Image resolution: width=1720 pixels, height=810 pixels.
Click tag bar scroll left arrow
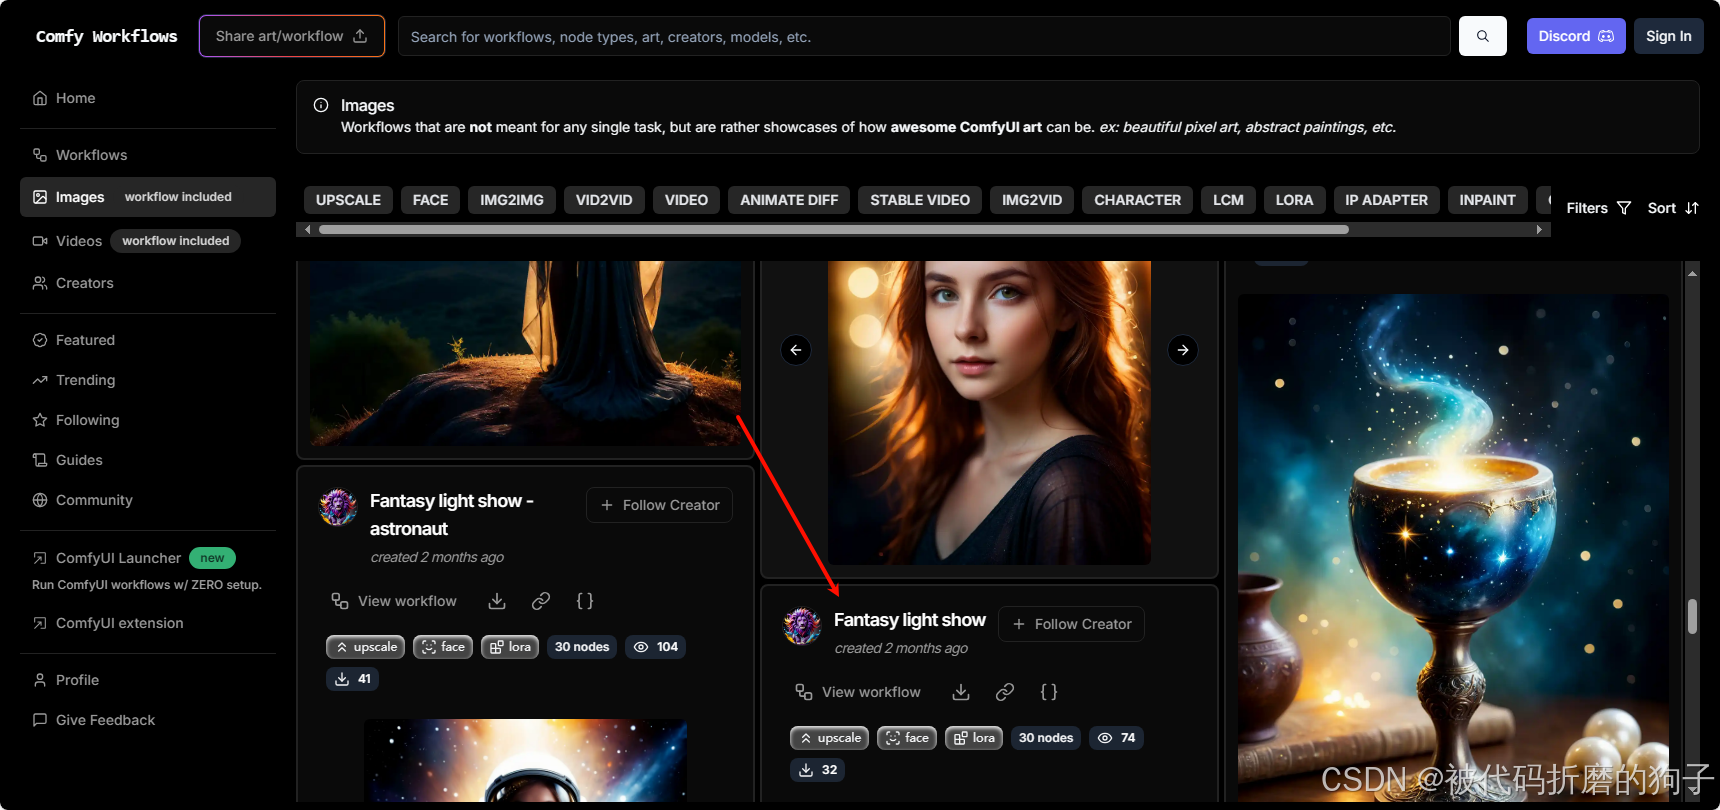click(x=307, y=229)
